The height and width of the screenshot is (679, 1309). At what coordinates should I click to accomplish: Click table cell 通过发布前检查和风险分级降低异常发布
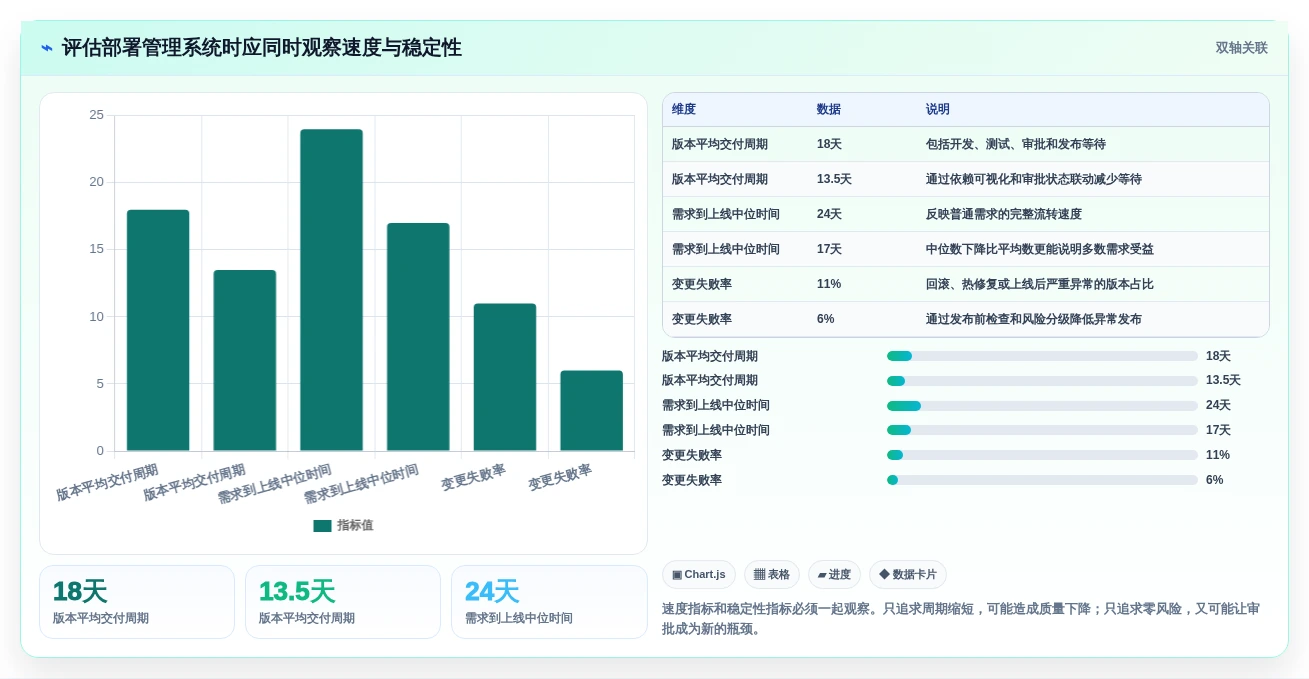[x=1034, y=319]
